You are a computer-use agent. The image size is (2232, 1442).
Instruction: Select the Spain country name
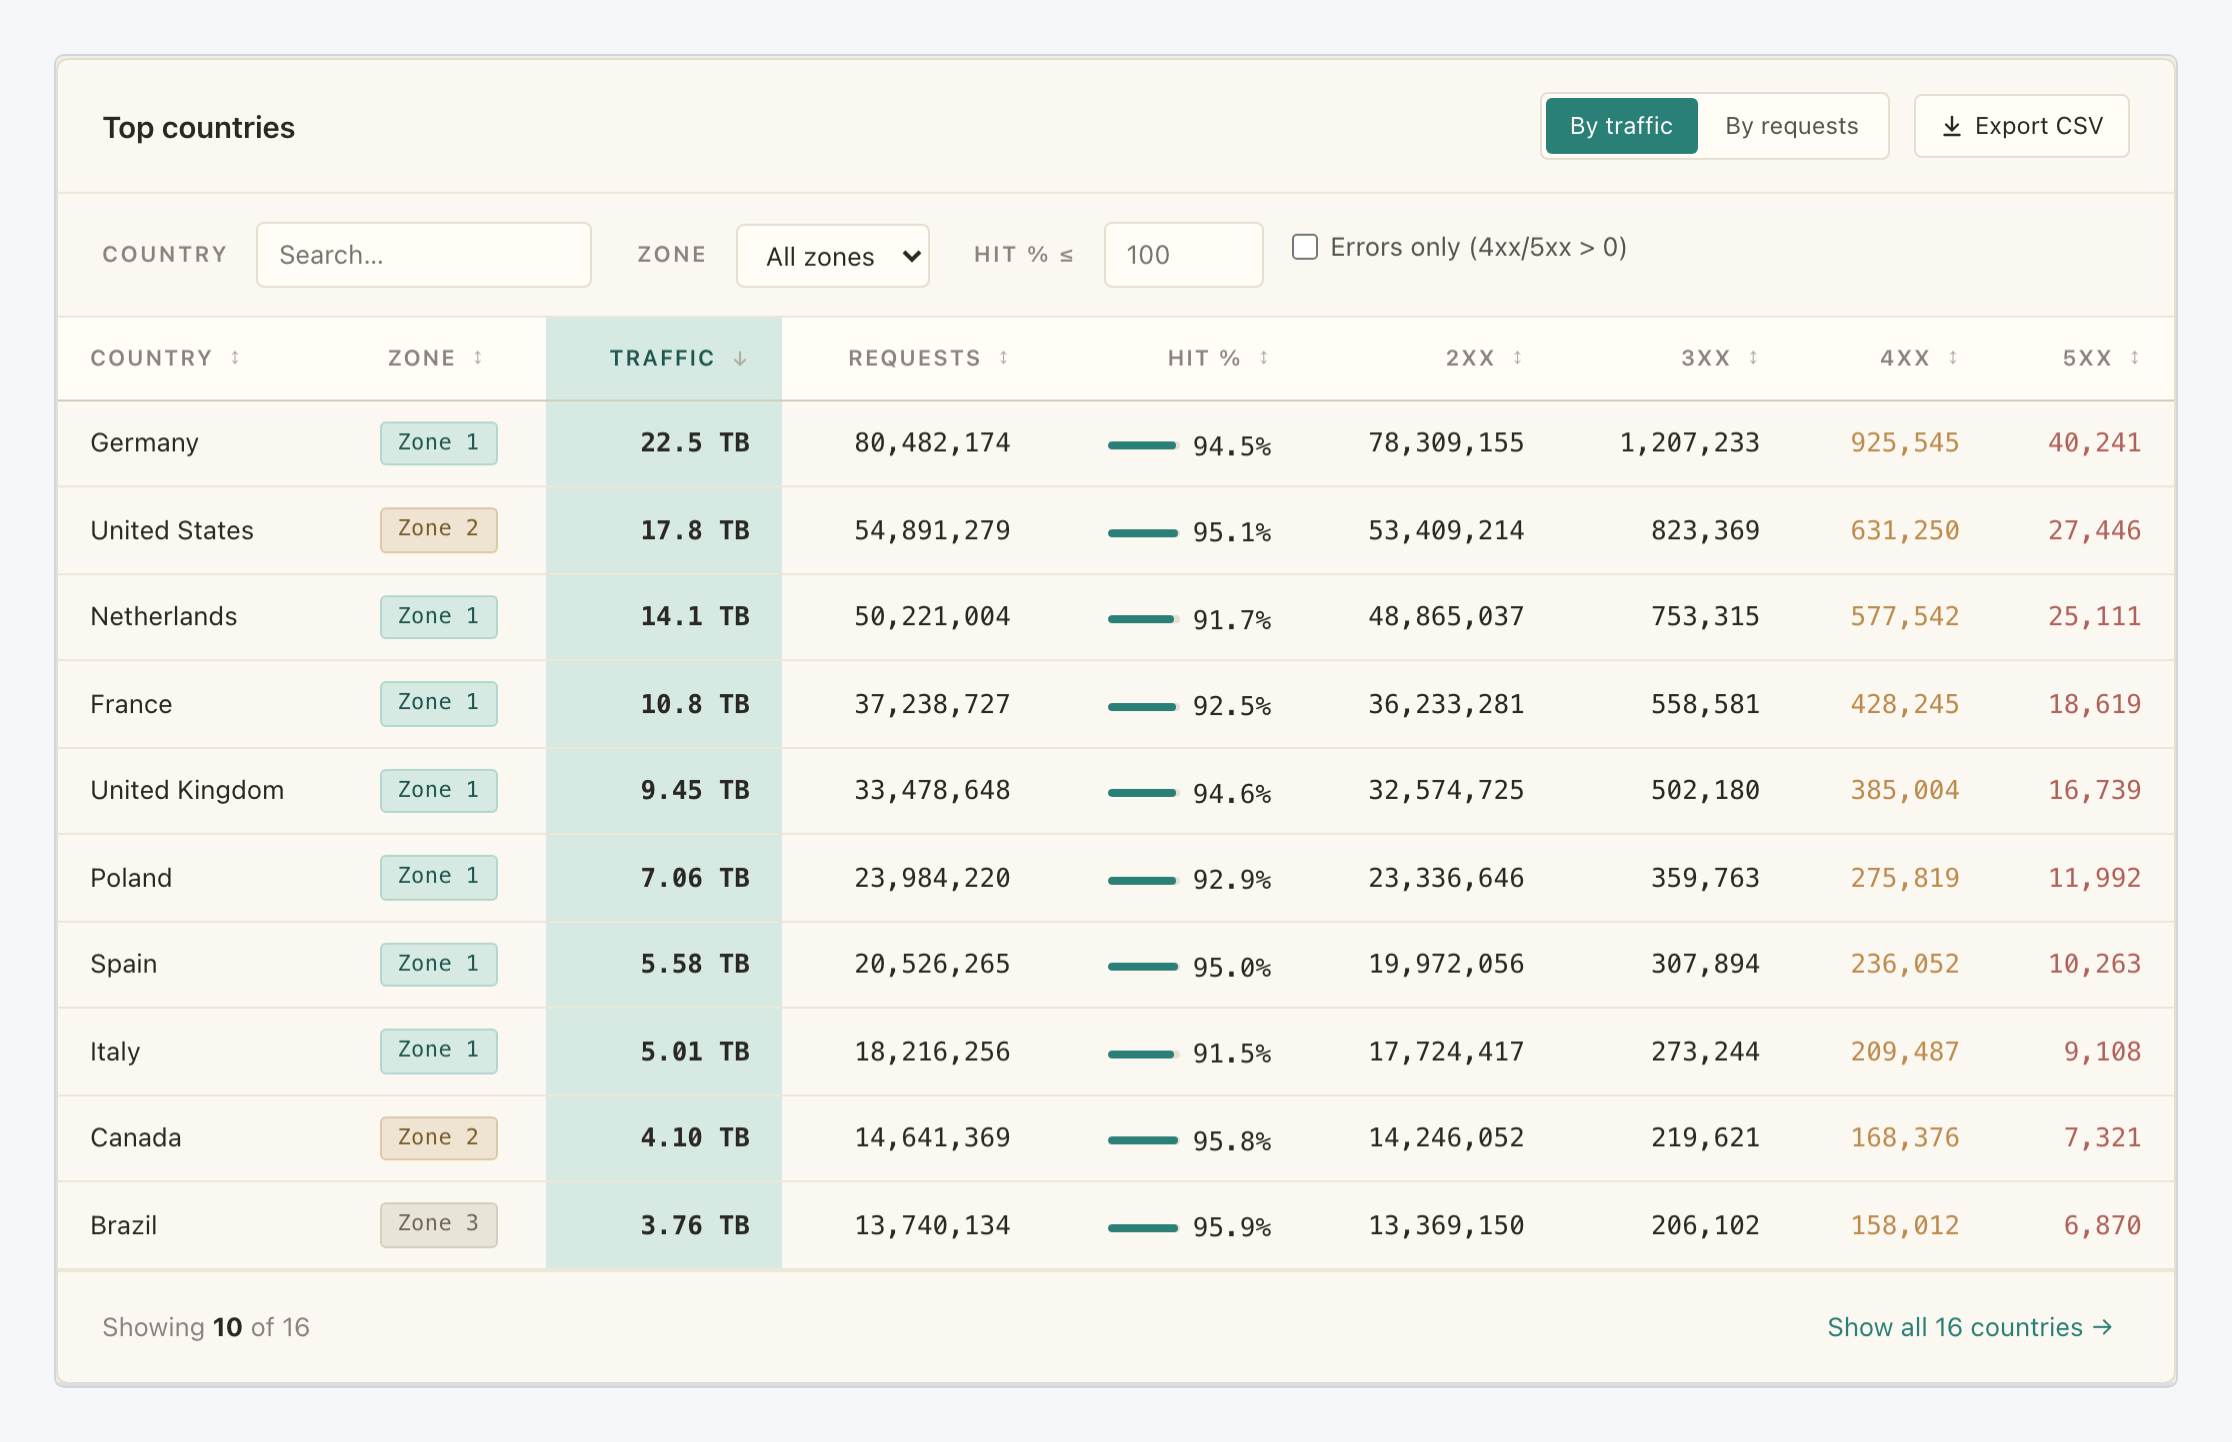point(124,964)
